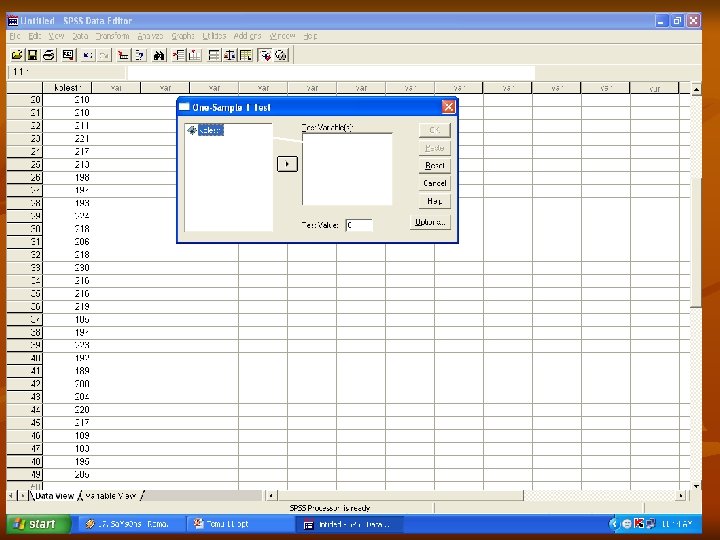The image size is (720, 540).
Task: Select the cell with value 220 in row 44
Action: [x=67, y=410]
